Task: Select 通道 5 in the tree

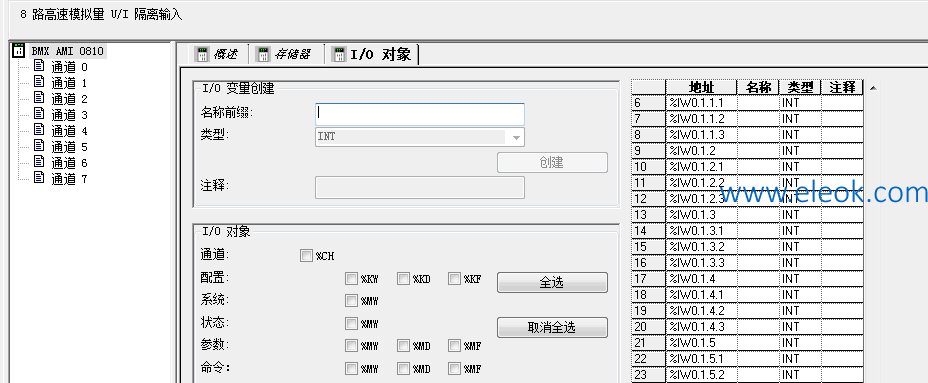Action: pos(69,146)
